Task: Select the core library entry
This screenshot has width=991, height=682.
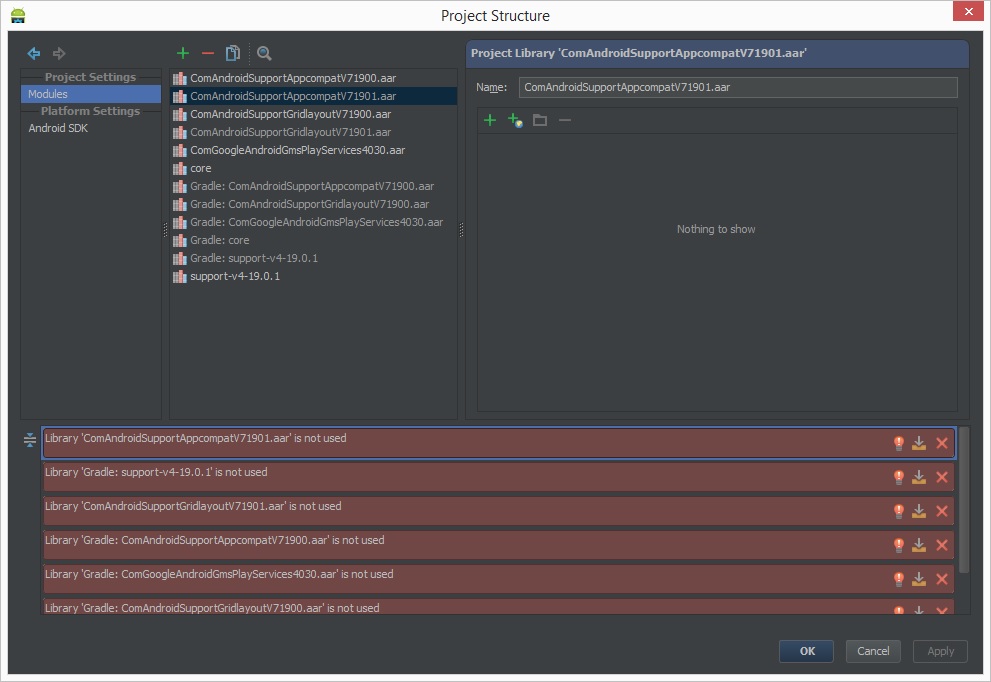Action: coord(313,168)
